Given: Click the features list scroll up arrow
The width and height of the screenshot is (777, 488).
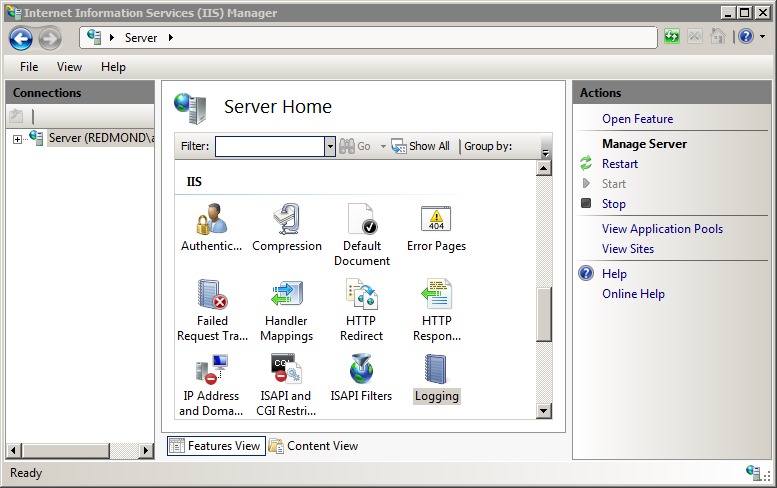Looking at the screenshot, I should tap(544, 168).
